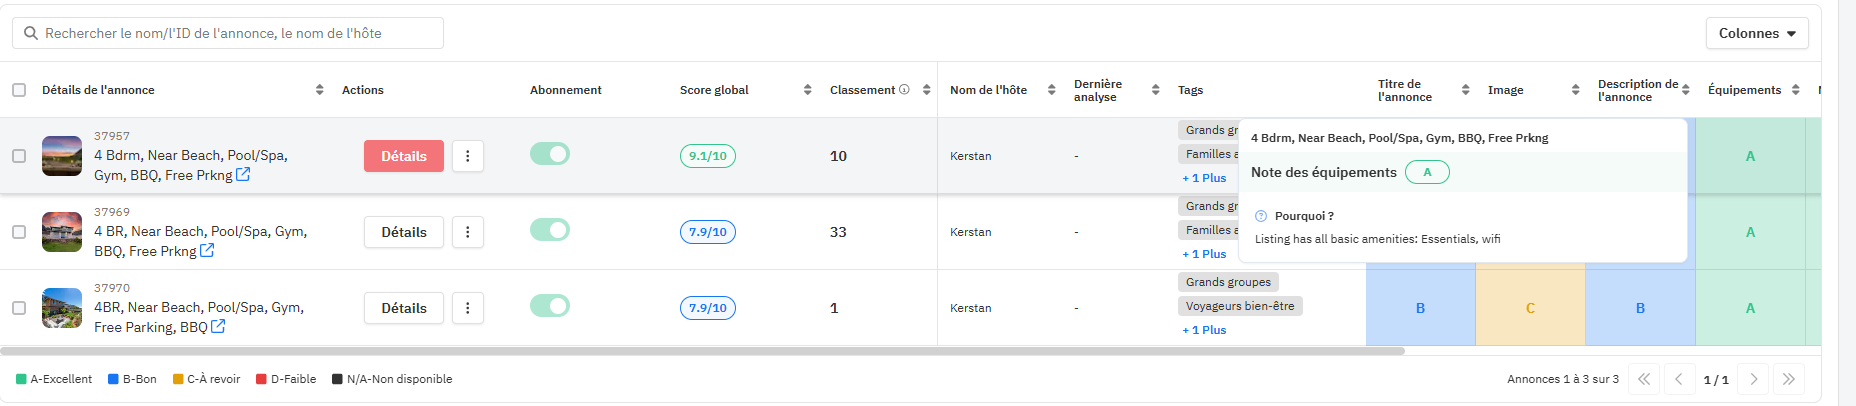
Task: Open the Colonnes dropdown
Action: [x=1757, y=33]
